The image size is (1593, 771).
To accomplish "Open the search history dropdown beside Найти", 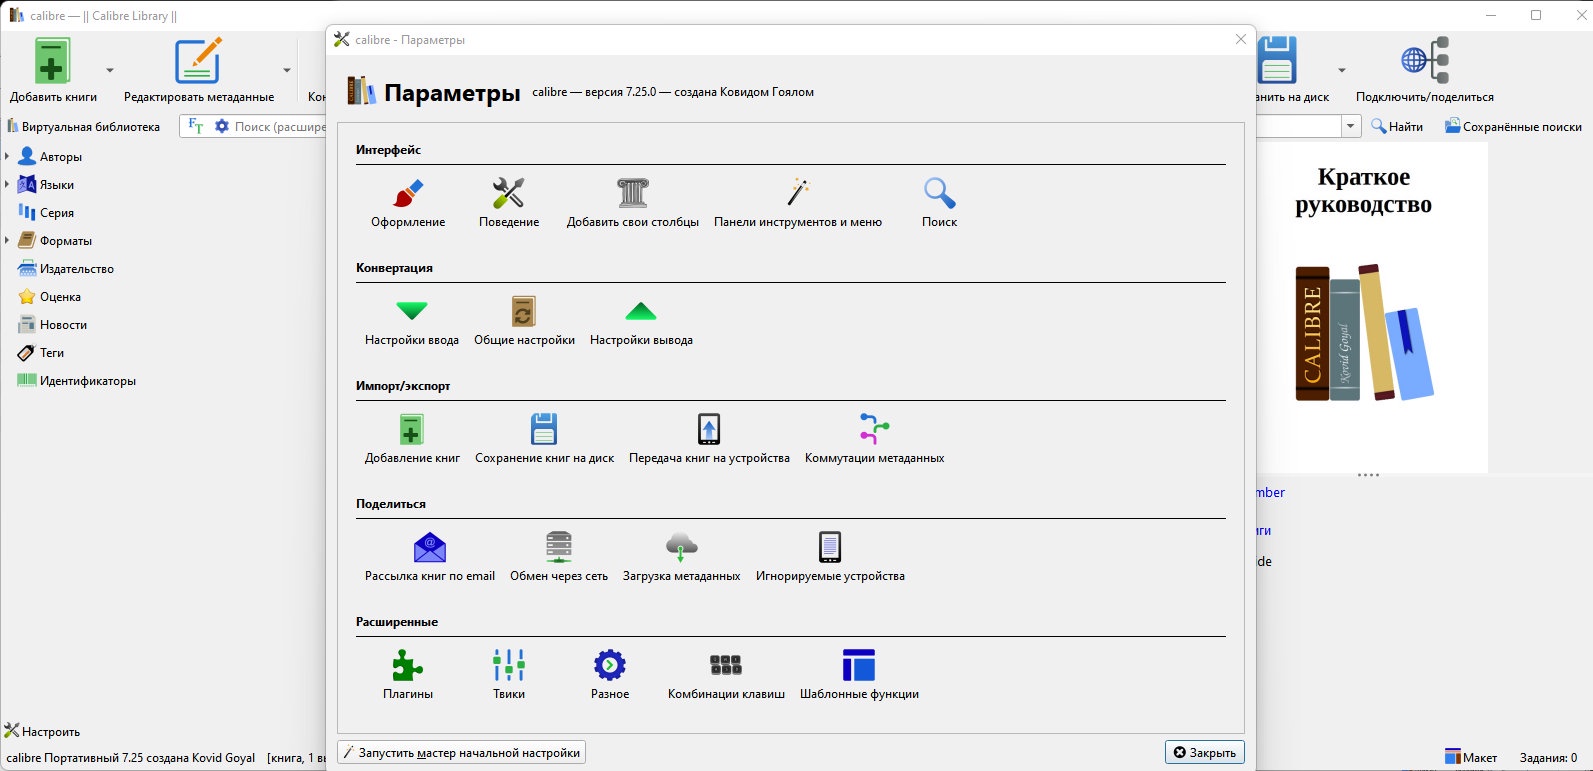I will pos(1351,126).
